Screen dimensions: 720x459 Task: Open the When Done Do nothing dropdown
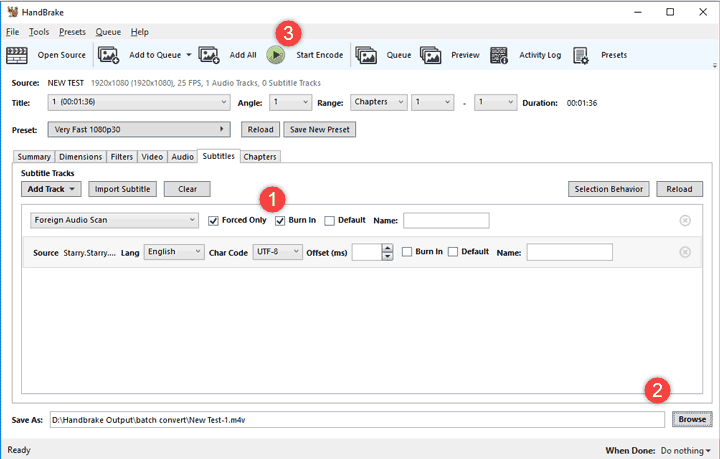click(686, 451)
